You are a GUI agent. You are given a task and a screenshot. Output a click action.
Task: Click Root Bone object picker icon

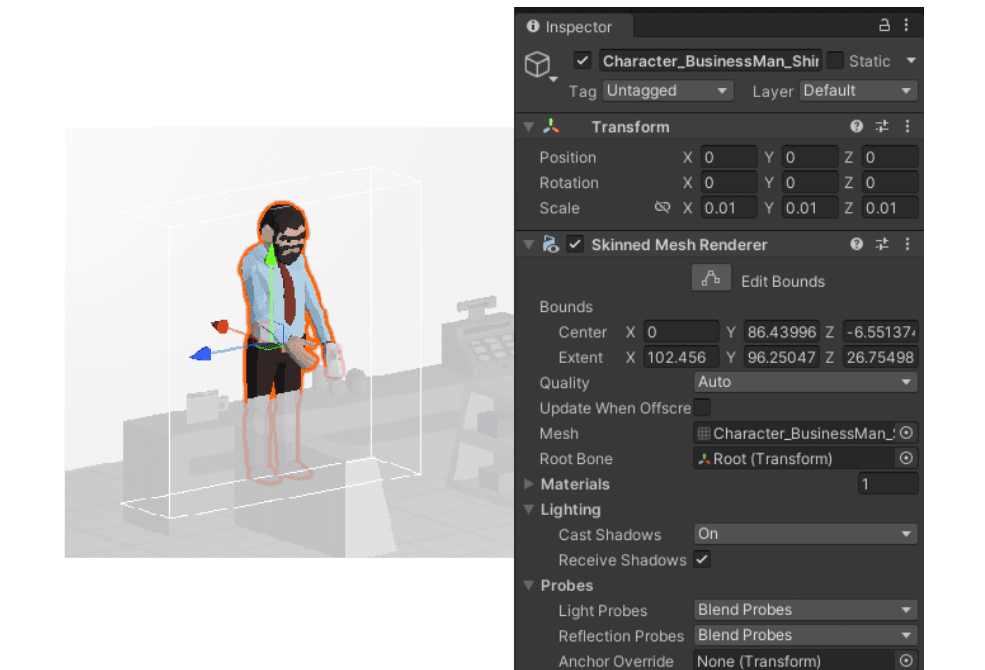[x=906, y=459]
